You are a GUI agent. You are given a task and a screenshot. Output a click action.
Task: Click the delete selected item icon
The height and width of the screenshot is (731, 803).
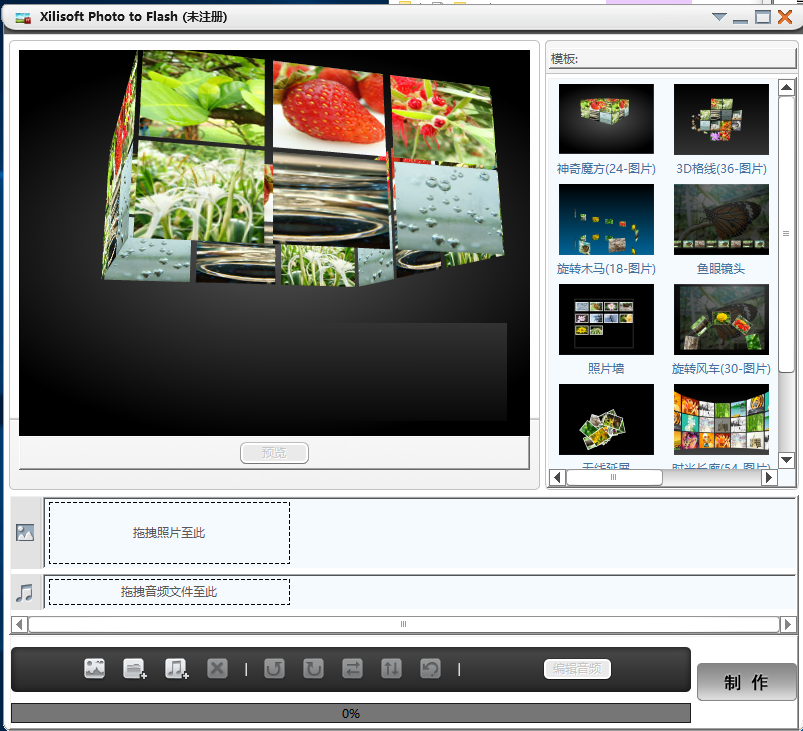(x=217, y=669)
